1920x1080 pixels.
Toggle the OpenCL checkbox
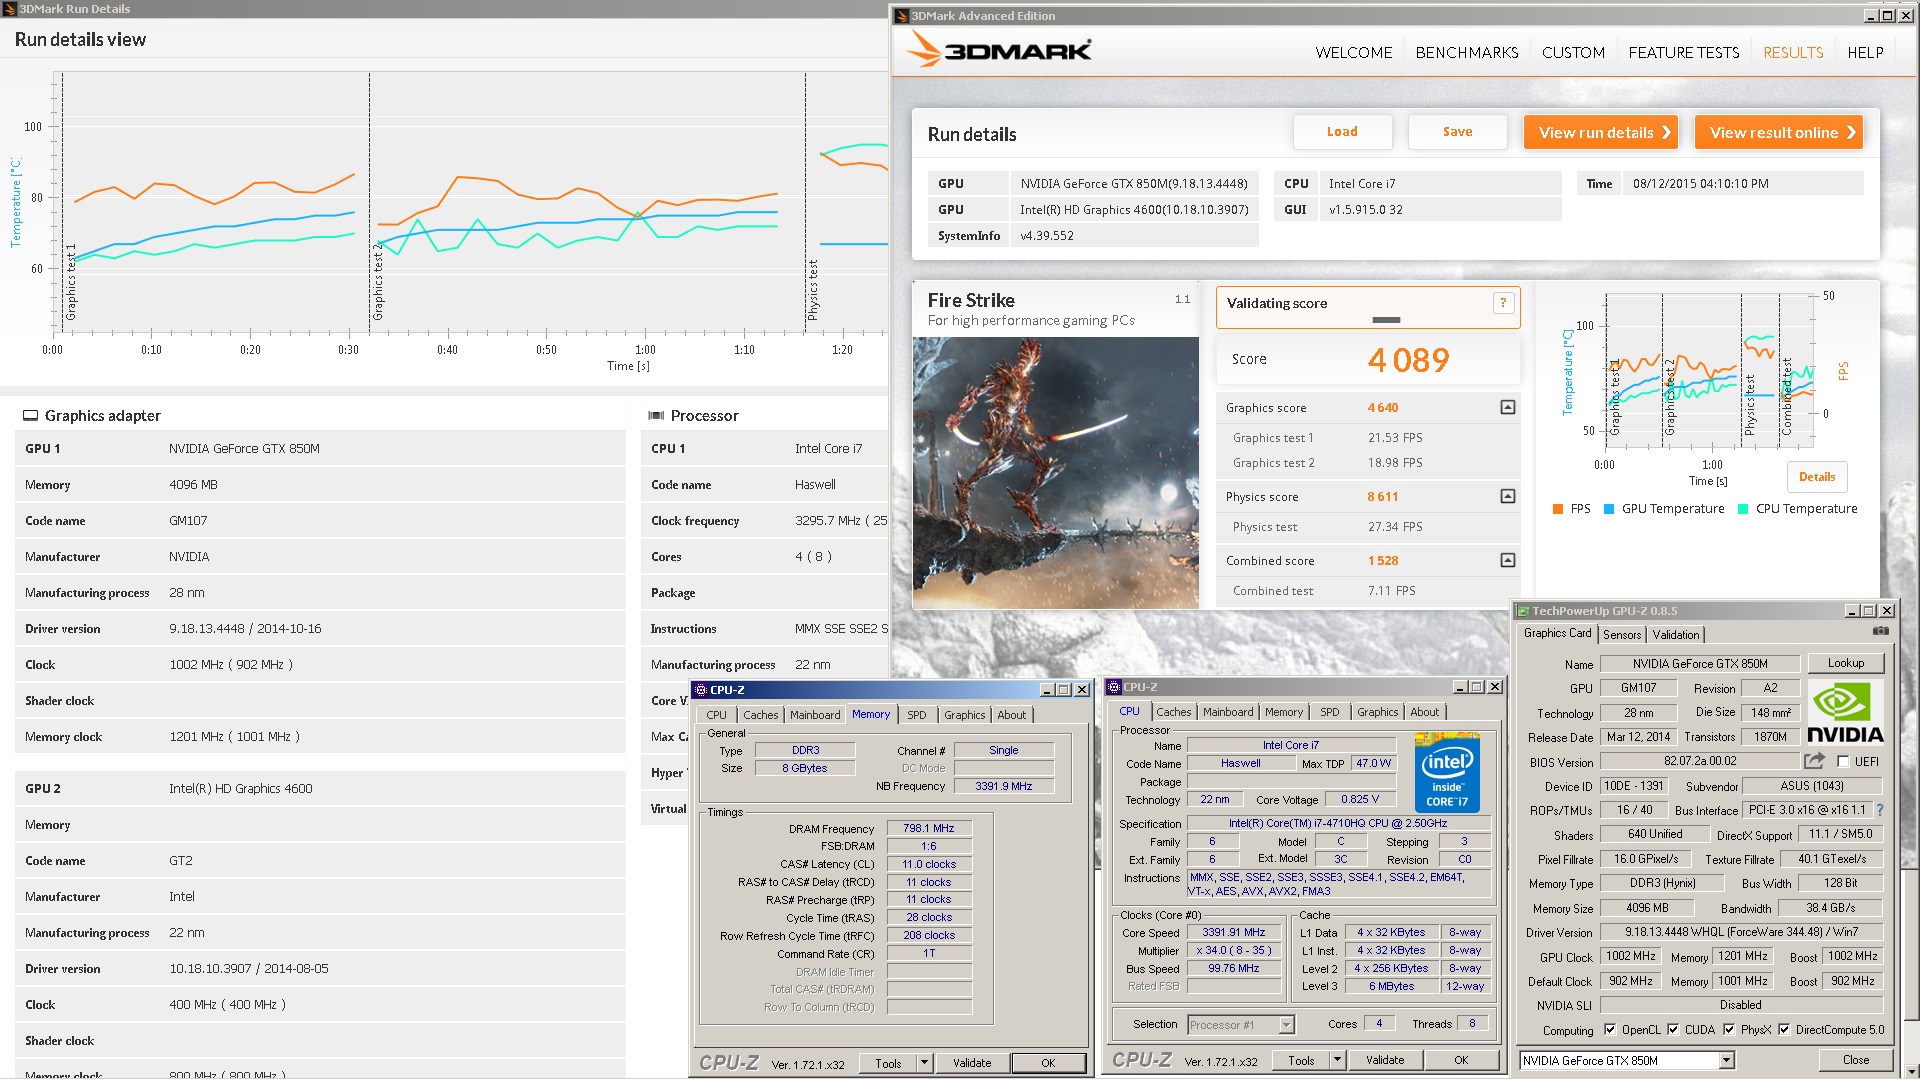click(1610, 1029)
